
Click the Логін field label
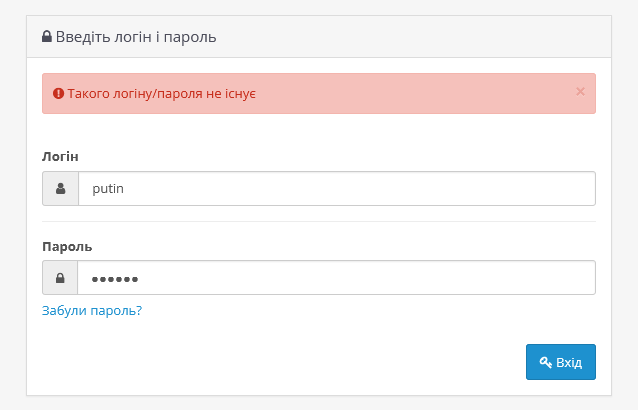pyautogui.click(x=60, y=157)
